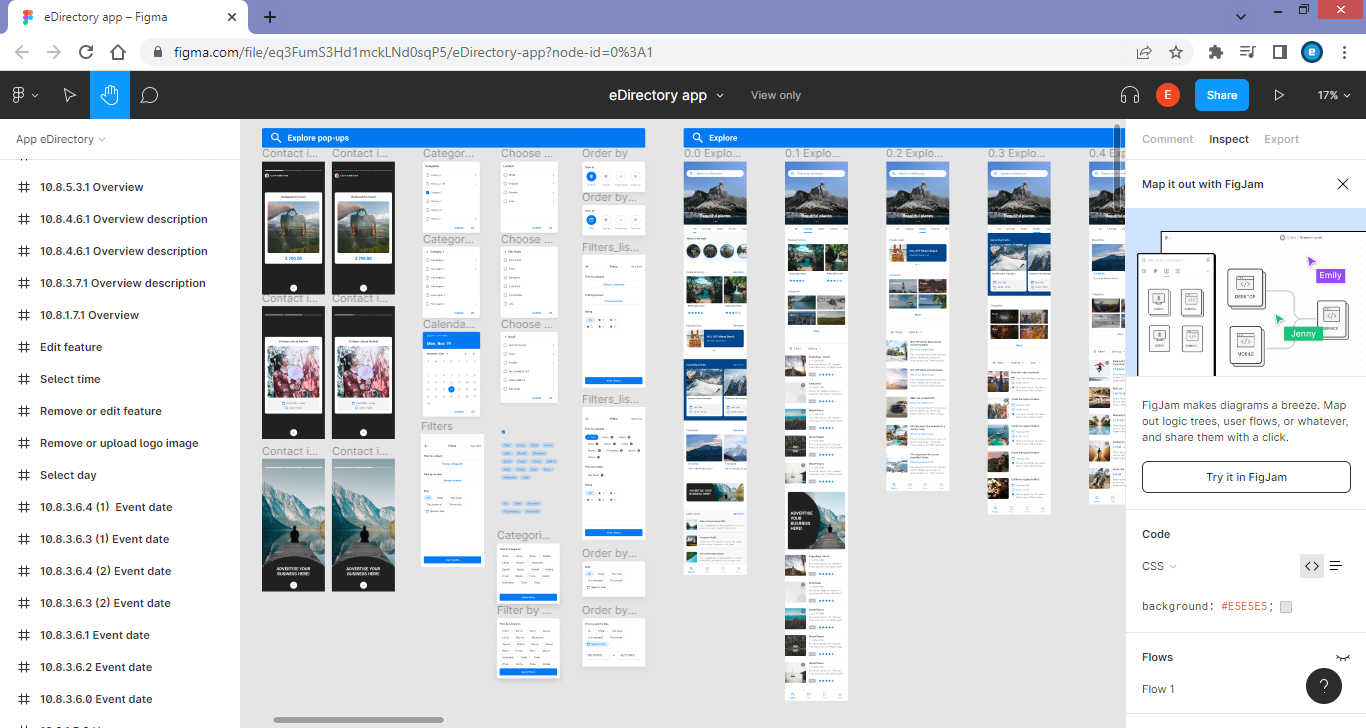This screenshot has width=1366, height=728.
Task: Toggle Flows visibility eye icon
Action: point(1342,658)
